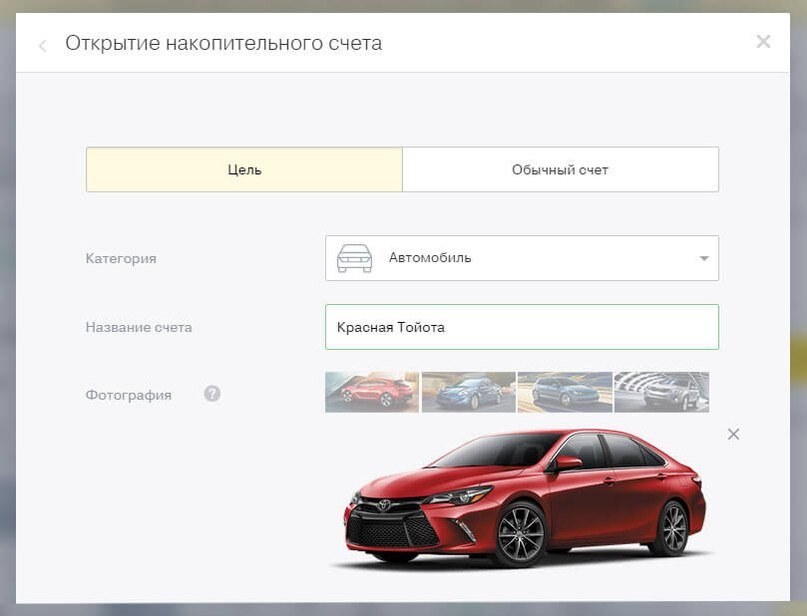Select the Цель tab

click(x=244, y=170)
